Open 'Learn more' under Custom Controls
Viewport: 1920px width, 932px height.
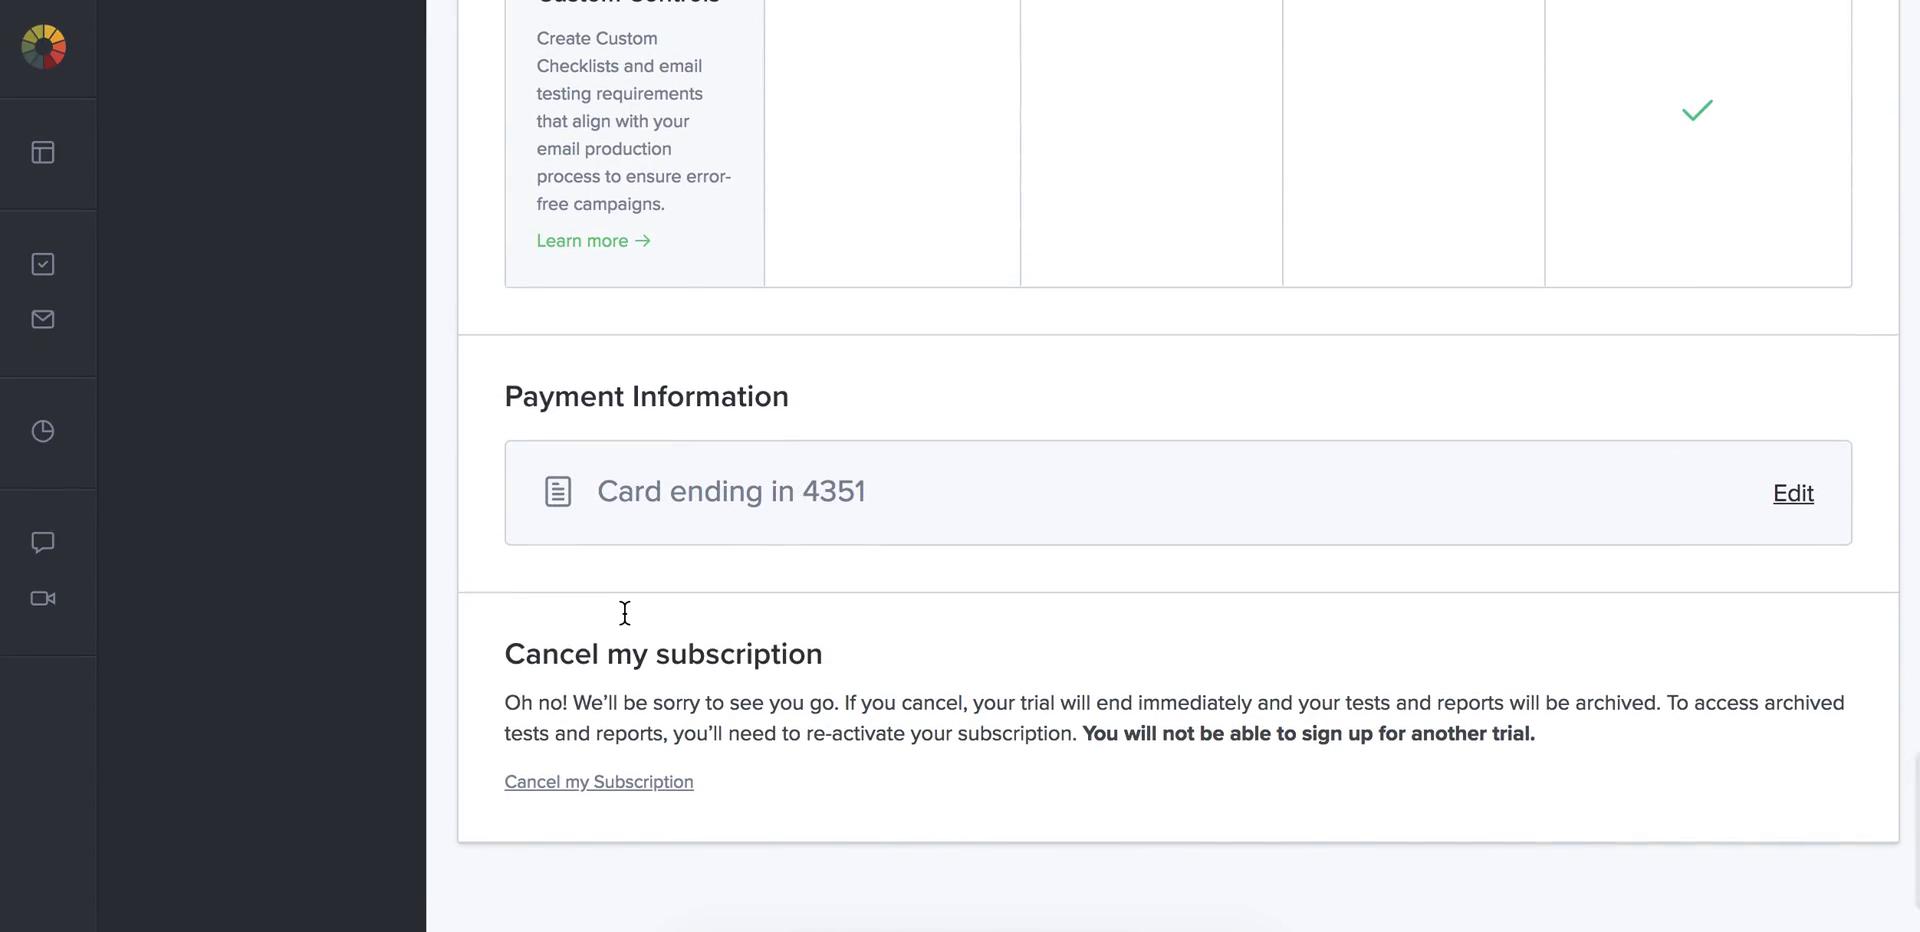pos(593,240)
